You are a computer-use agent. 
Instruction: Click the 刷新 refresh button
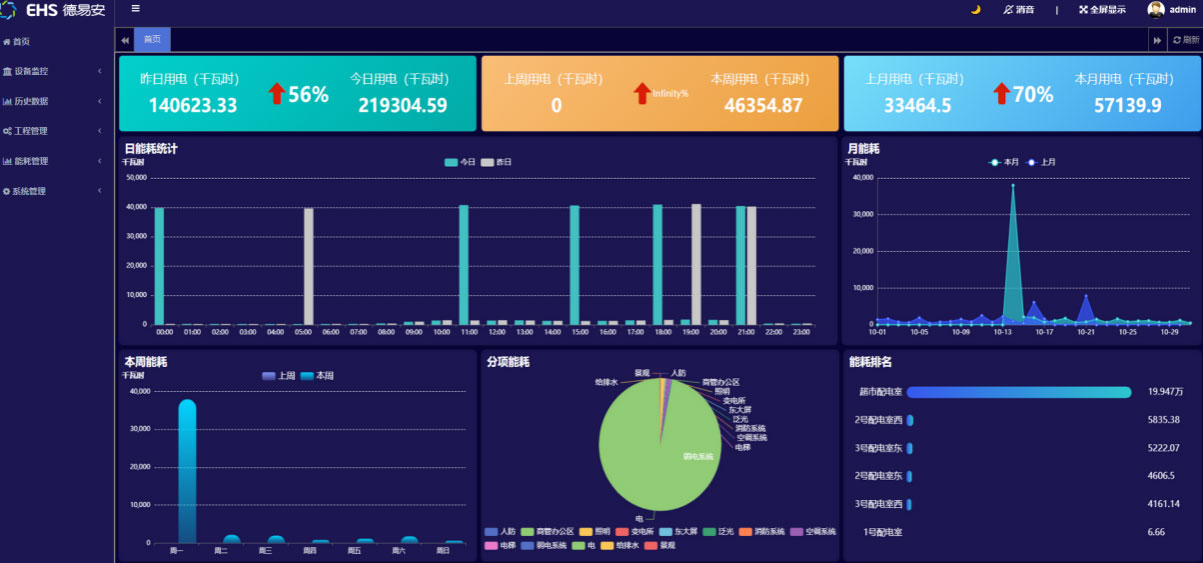[x=1185, y=40]
